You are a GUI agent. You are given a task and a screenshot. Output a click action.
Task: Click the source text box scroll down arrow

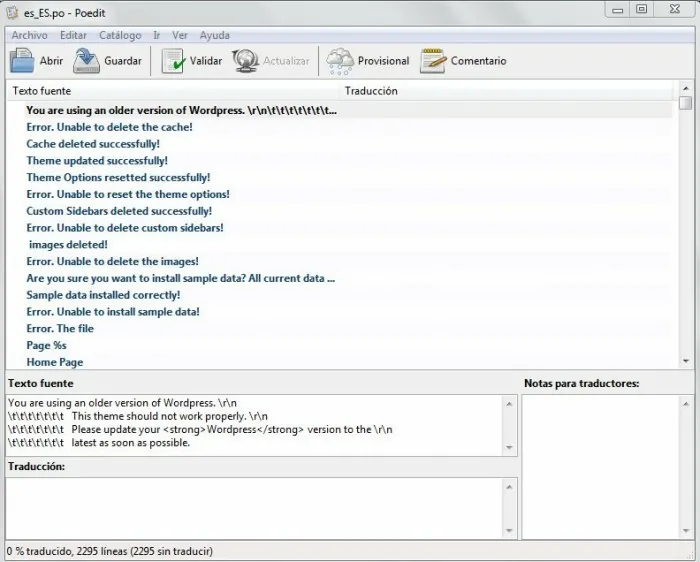tap(509, 447)
